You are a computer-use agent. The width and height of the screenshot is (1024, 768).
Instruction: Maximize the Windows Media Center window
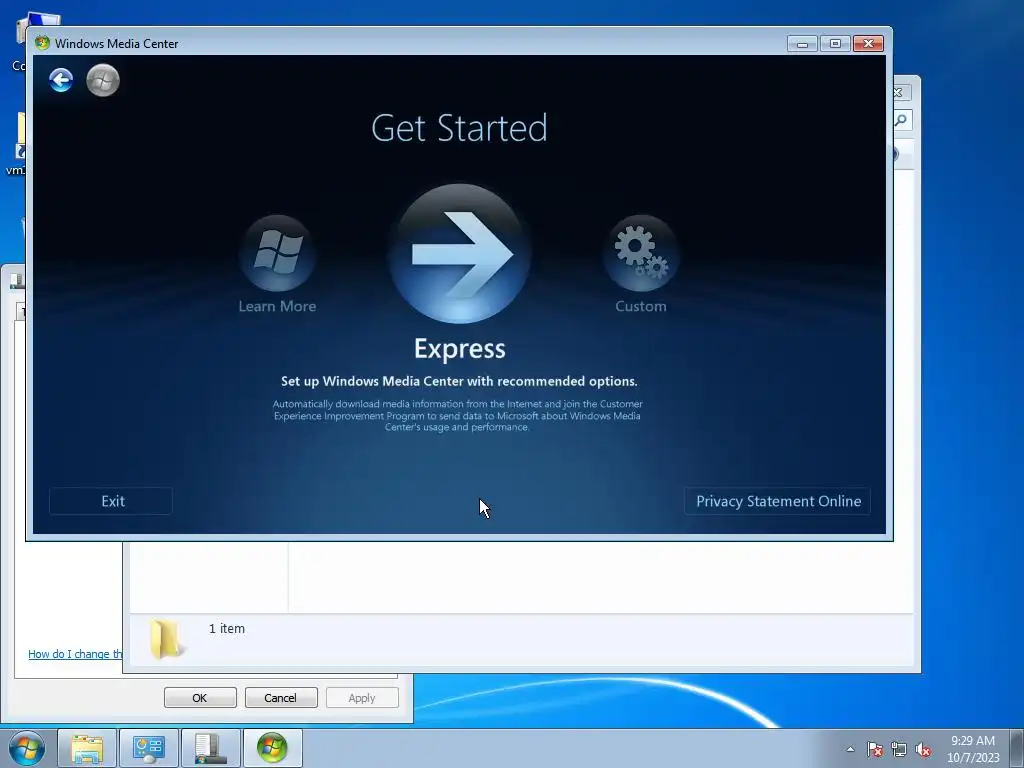click(835, 44)
